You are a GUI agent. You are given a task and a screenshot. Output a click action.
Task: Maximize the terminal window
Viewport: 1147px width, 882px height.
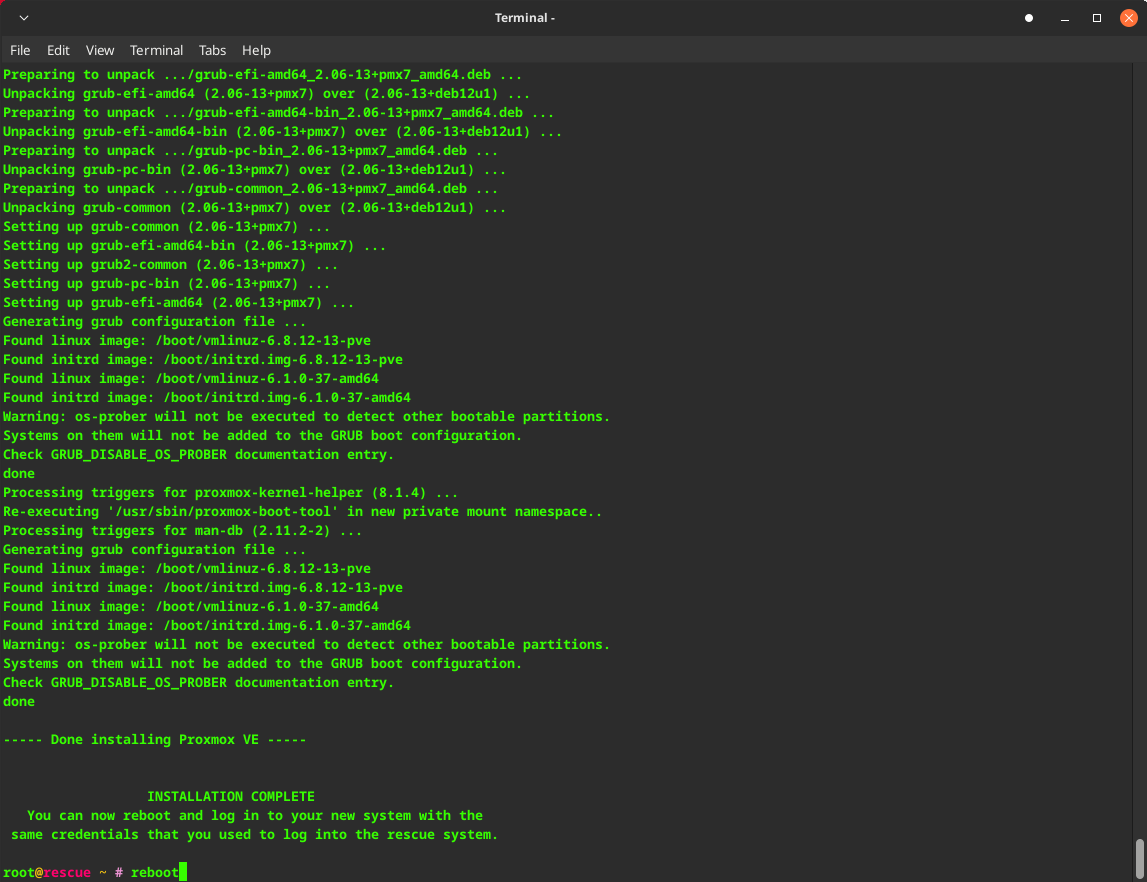pyautogui.click(x=1096, y=18)
